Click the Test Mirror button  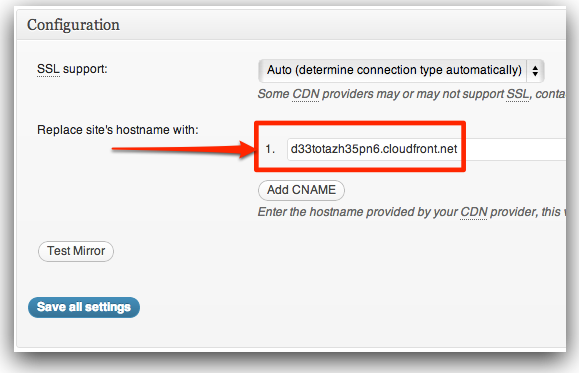76,251
